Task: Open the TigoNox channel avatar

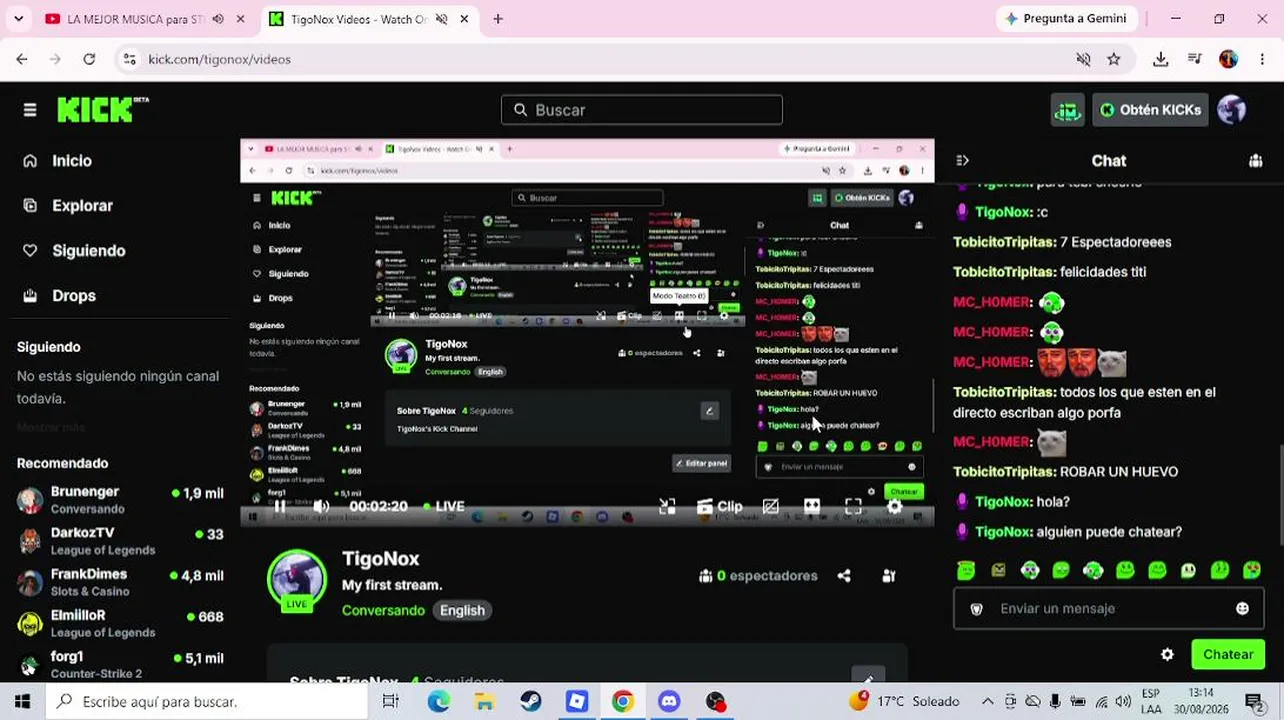Action: [297, 579]
